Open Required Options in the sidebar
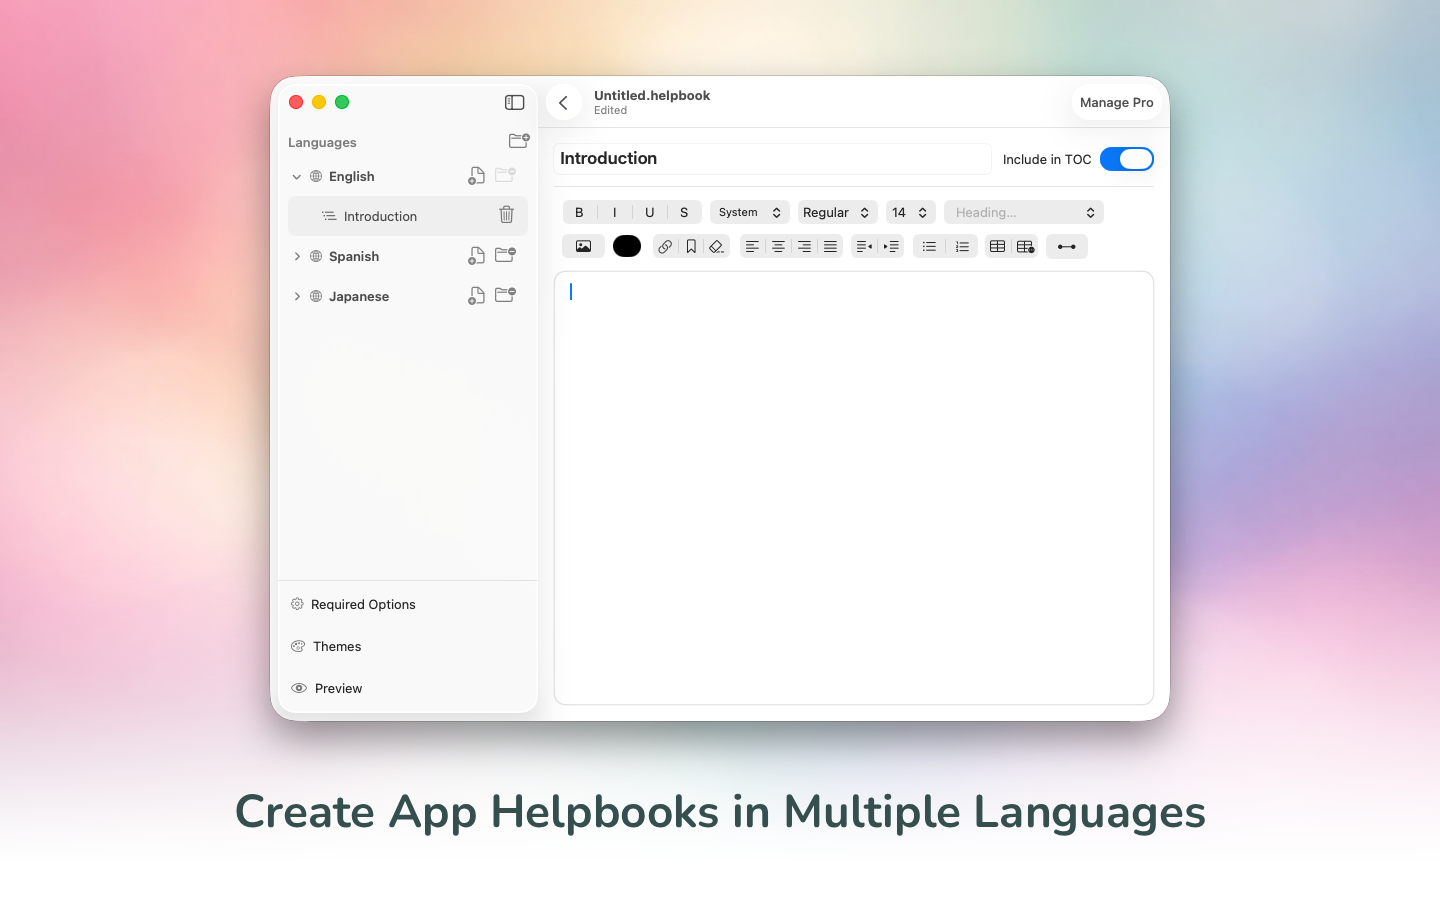Screen dimensions: 1440x900 [362, 604]
